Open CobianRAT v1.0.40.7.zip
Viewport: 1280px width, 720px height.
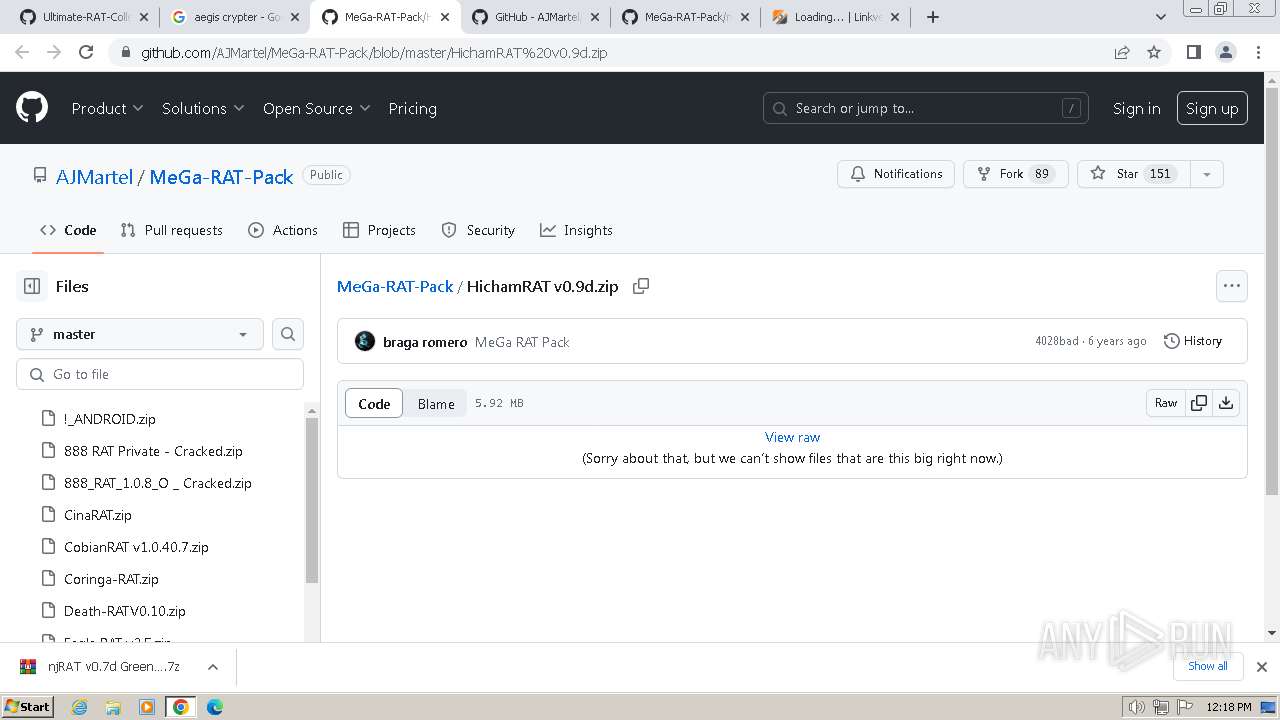[x=136, y=547]
